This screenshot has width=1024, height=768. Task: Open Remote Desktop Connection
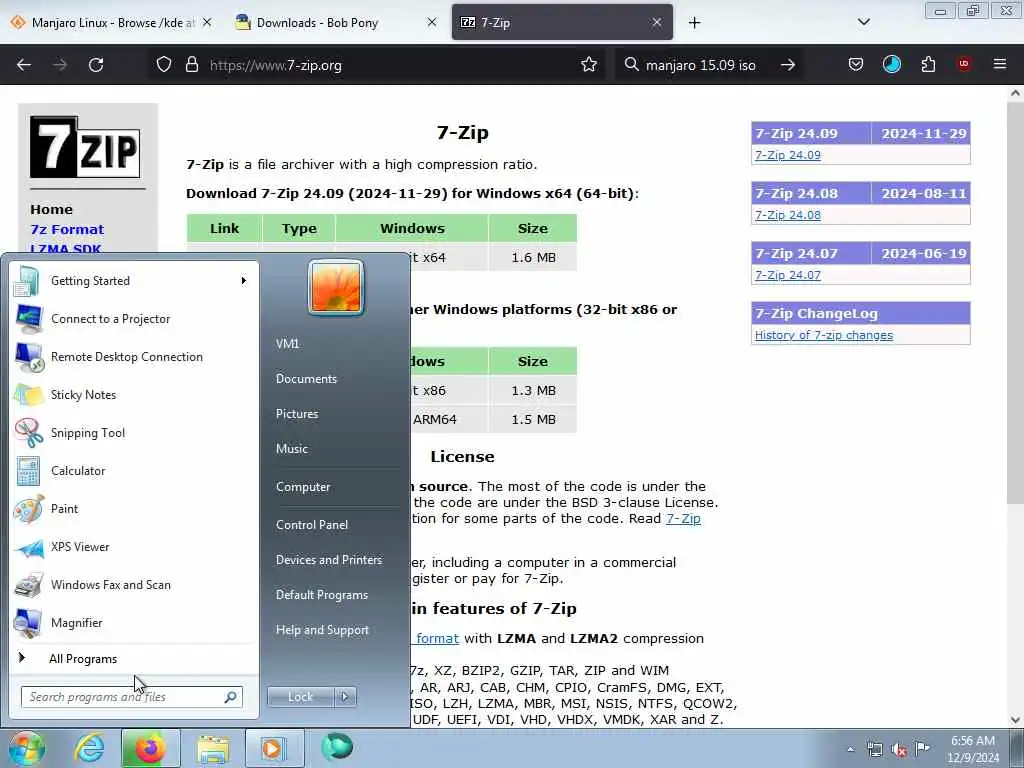133,357
